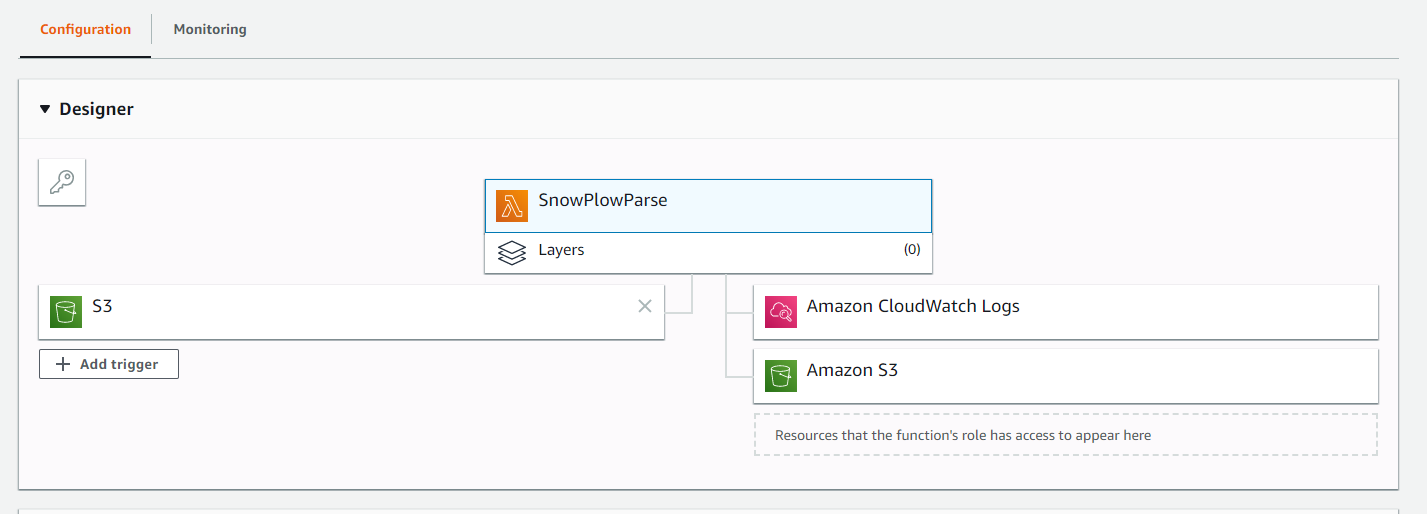The image size is (1427, 514).
Task: Click the key permissions icon button
Action: coord(62,182)
